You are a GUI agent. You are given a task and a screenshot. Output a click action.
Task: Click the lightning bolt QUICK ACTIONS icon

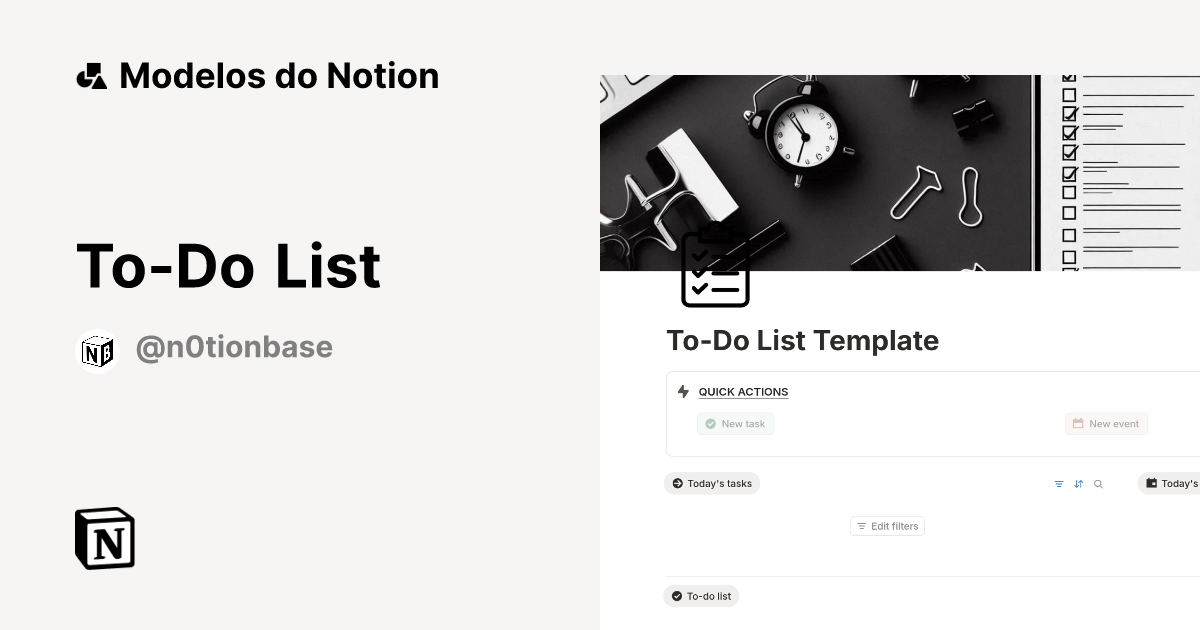pos(683,391)
